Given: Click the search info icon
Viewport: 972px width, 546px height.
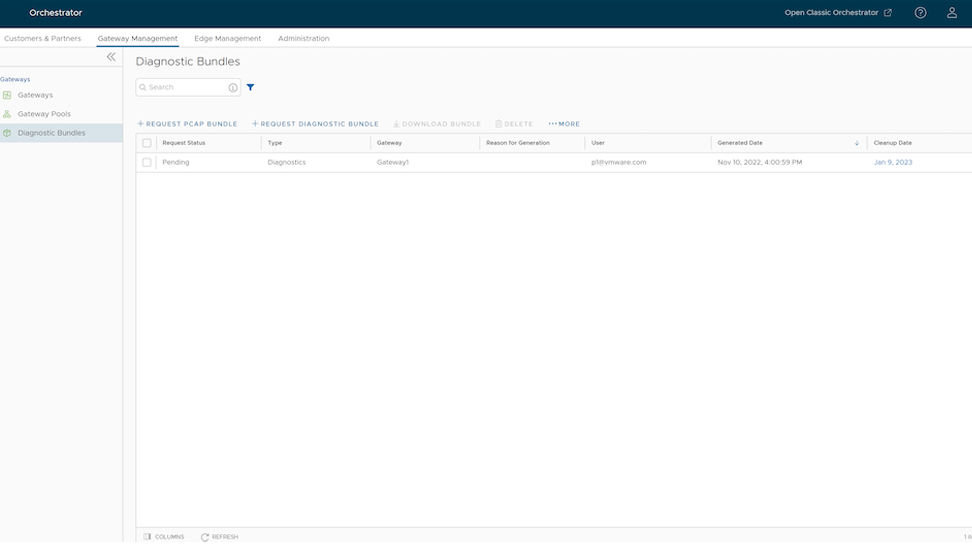Looking at the screenshot, I should click(233, 88).
